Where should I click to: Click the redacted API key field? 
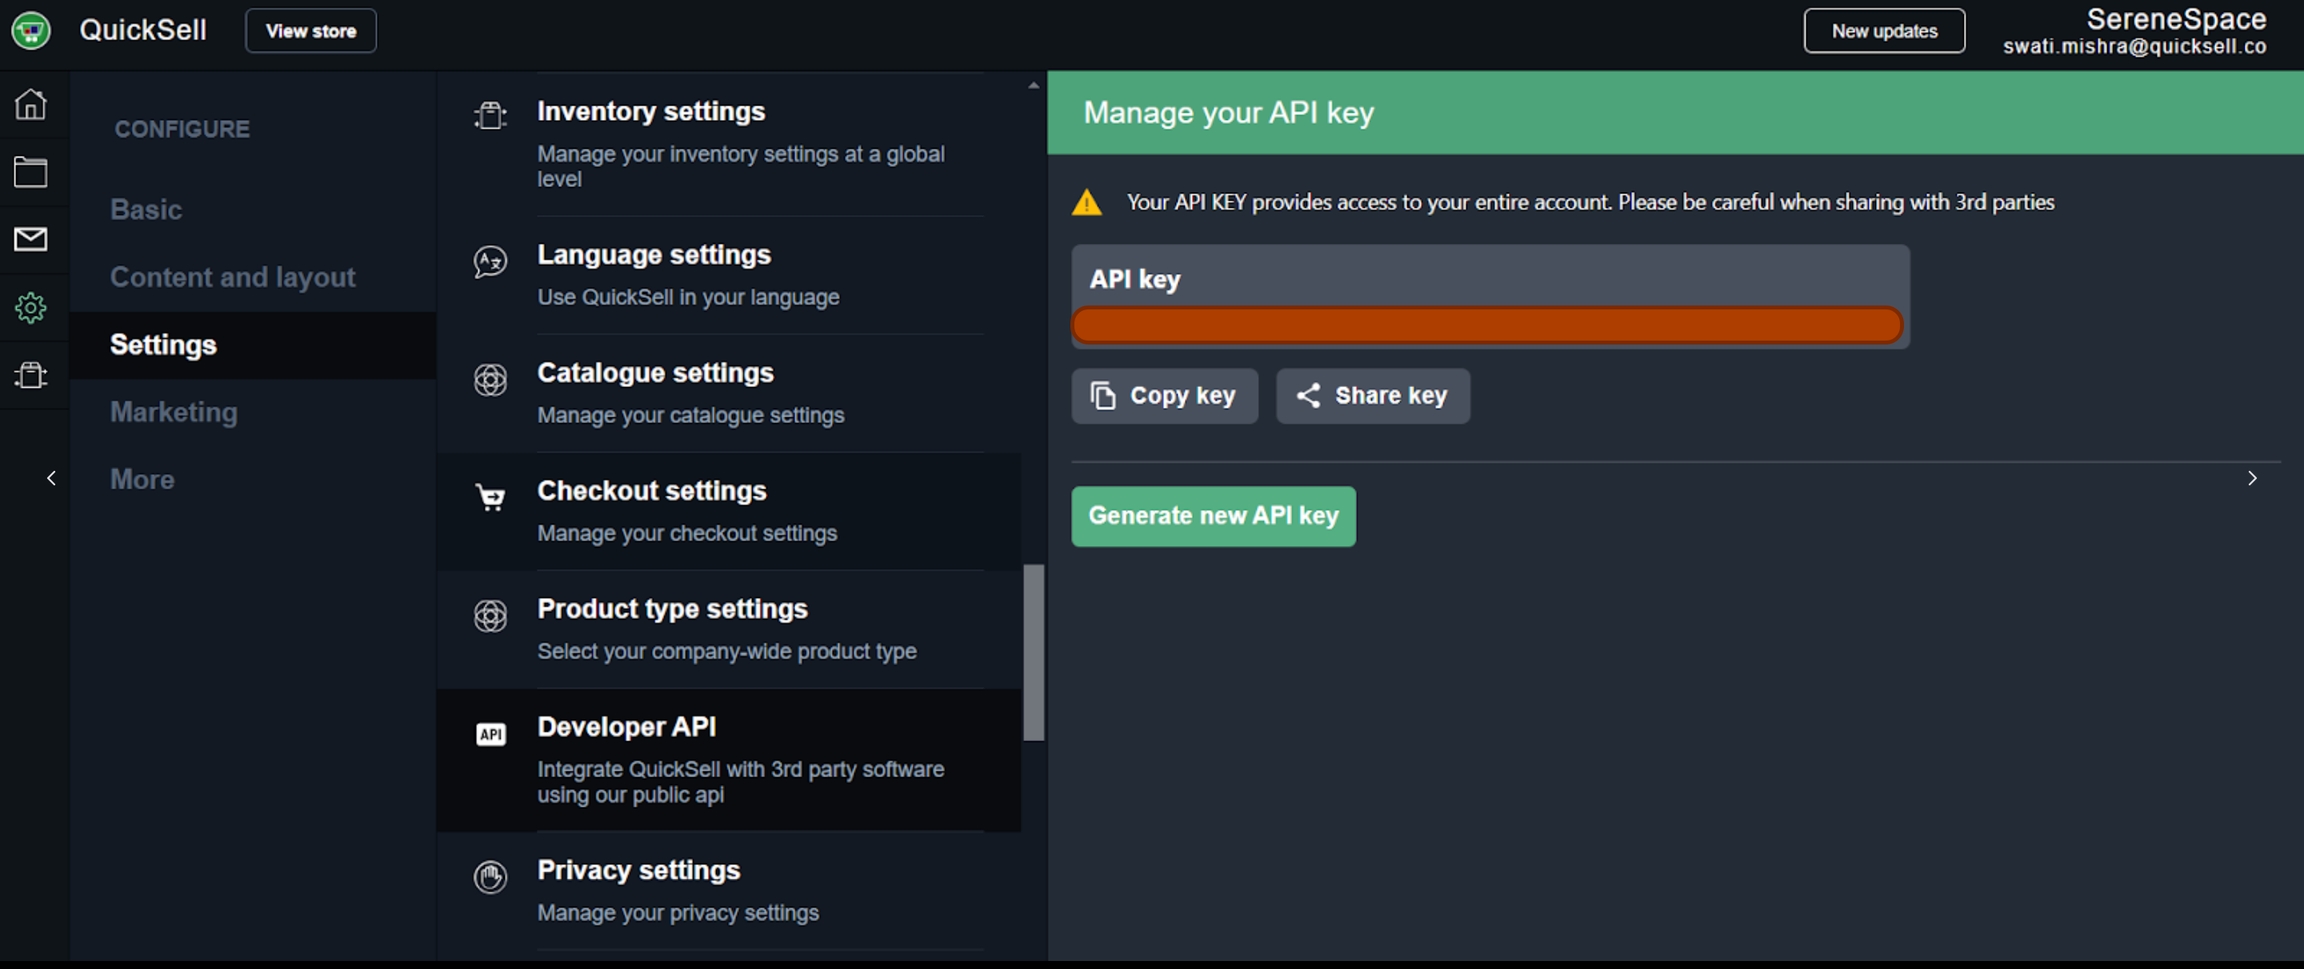[1486, 325]
